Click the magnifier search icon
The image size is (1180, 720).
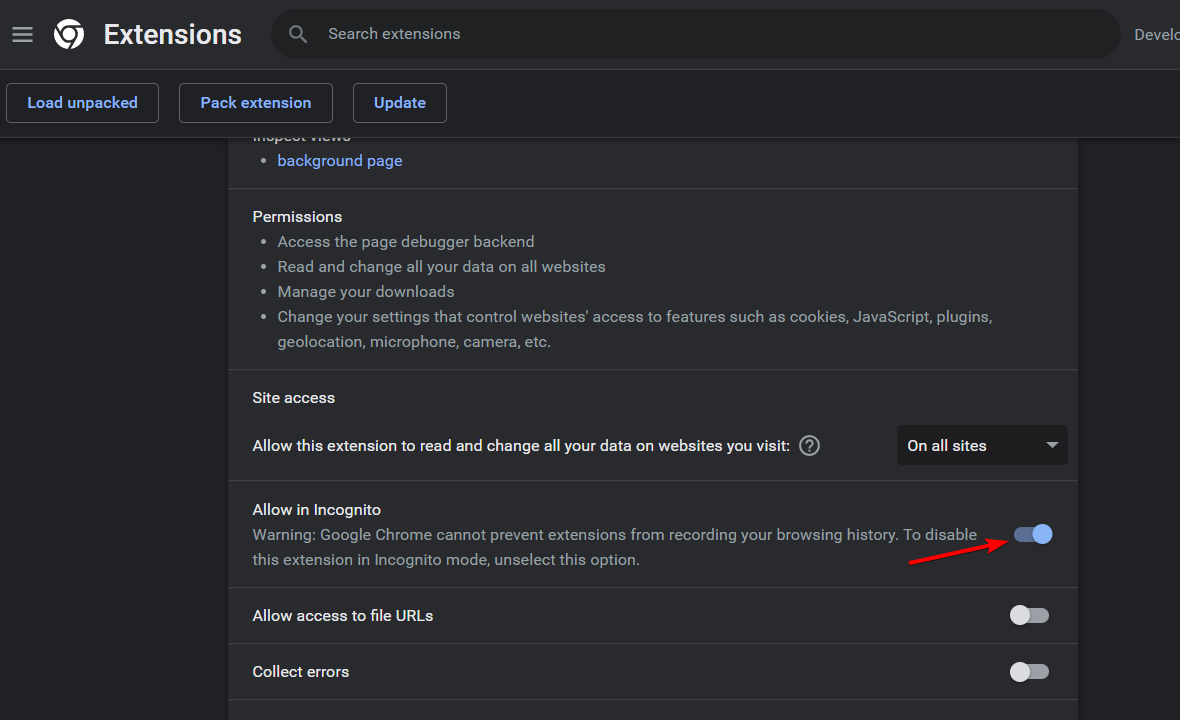[298, 34]
